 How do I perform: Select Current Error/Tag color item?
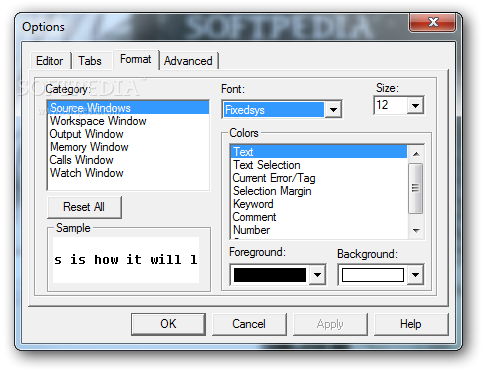(x=319, y=178)
